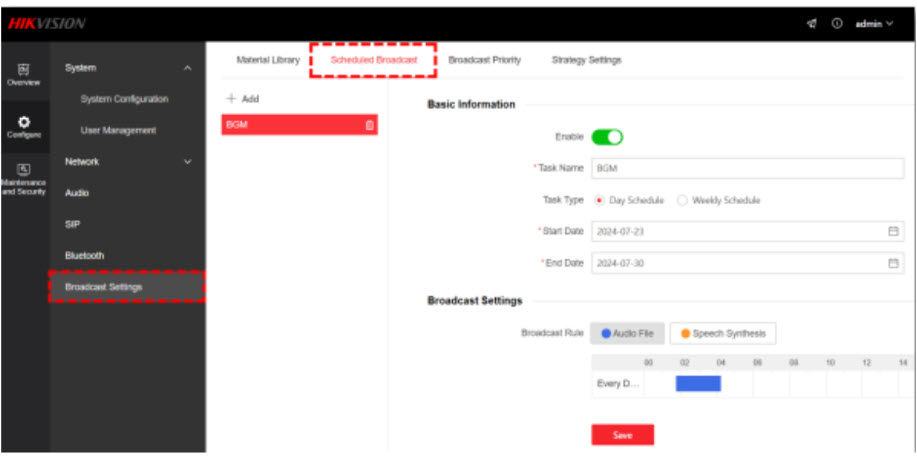Select the Day Schedule radio button
The width and height of the screenshot is (917, 473).
pyautogui.click(x=599, y=200)
